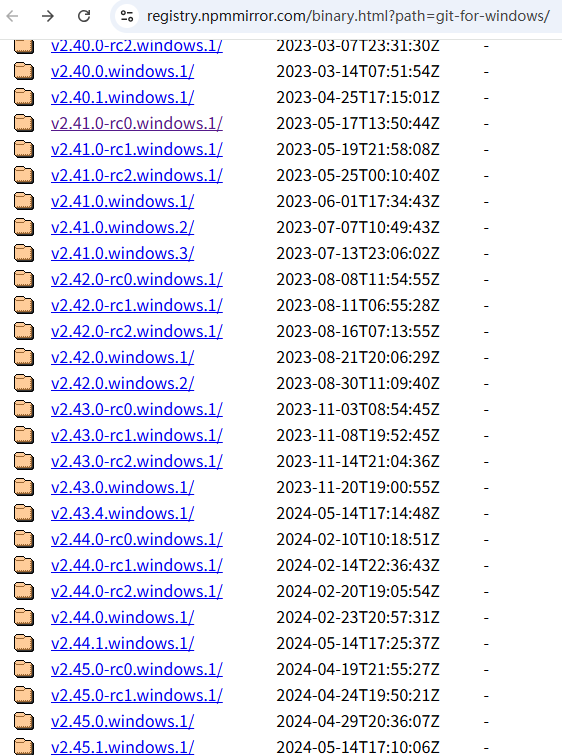Open the v2.41.0-rc1.windows.1/ link
Screen dimensions: 562x755
point(137,149)
